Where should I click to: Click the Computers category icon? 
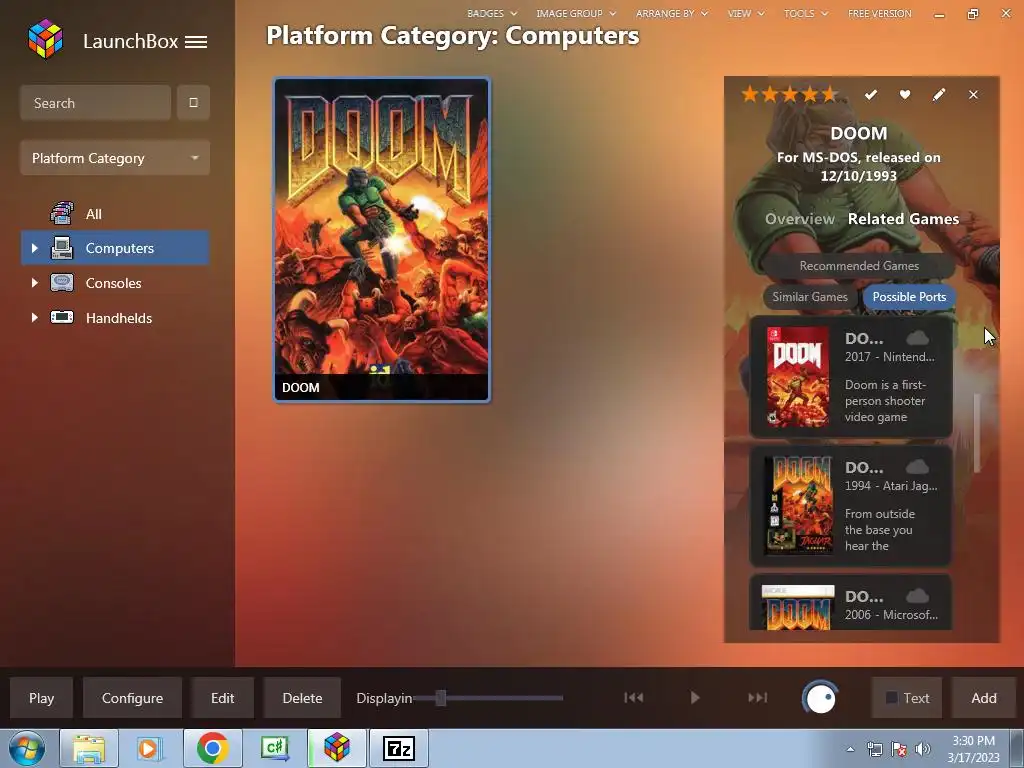click(62, 248)
